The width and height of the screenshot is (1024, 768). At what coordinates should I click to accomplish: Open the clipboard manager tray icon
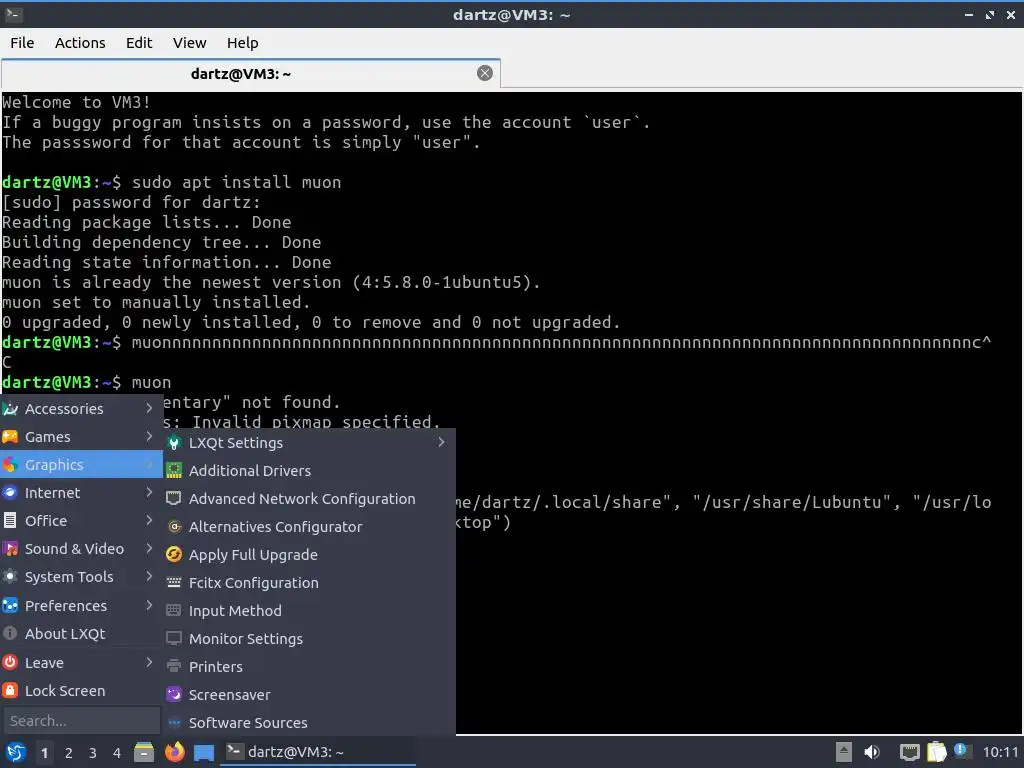tap(936, 752)
